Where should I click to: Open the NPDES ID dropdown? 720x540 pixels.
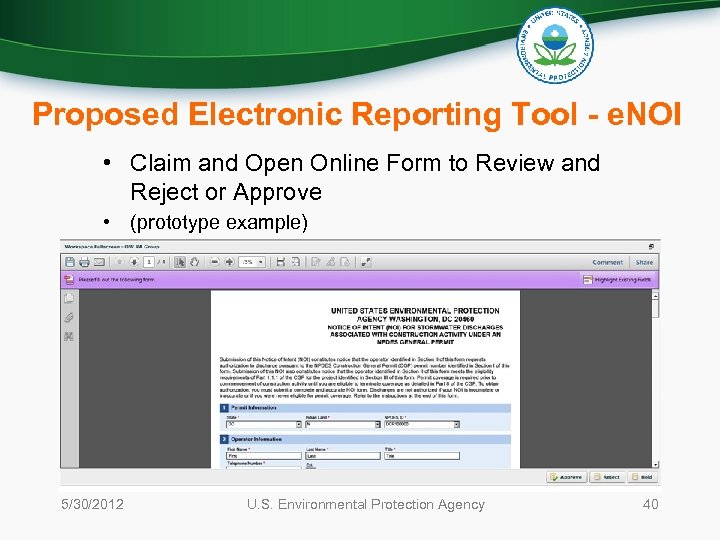[456, 424]
